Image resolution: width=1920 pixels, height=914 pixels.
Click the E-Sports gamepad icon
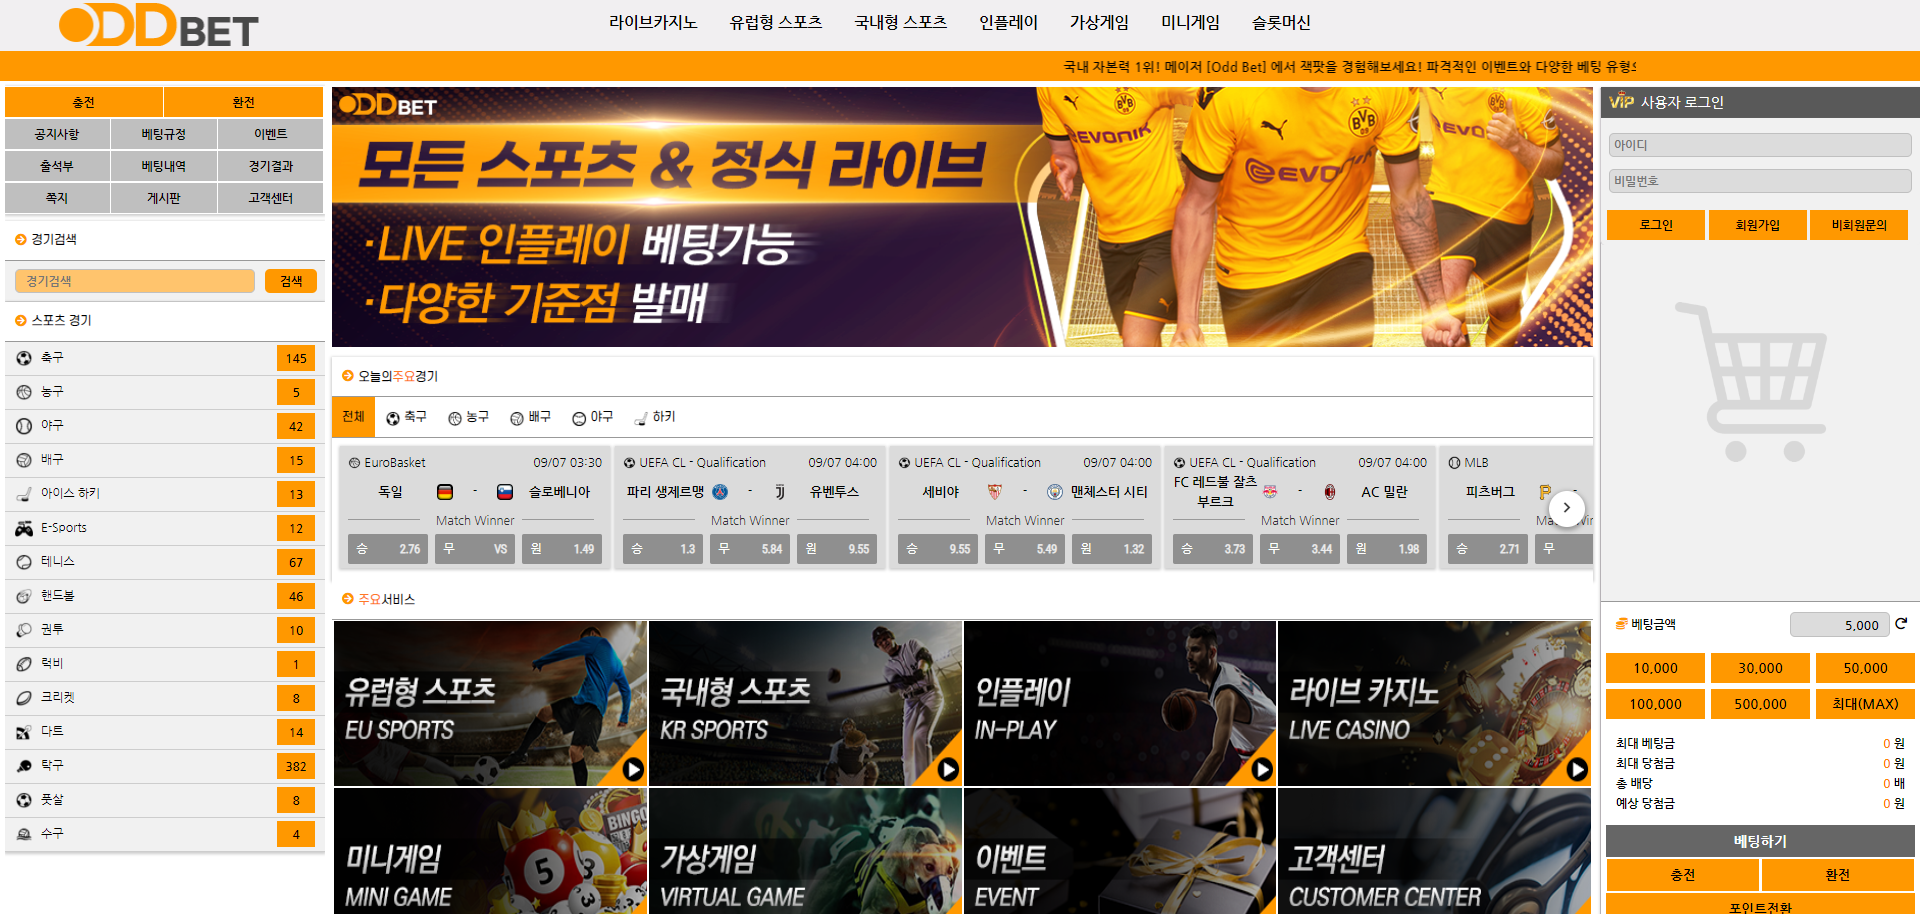(x=24, y=528)
